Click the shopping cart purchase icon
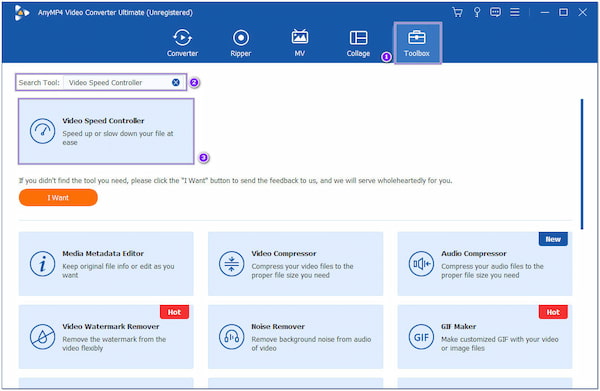 point(457,12)
